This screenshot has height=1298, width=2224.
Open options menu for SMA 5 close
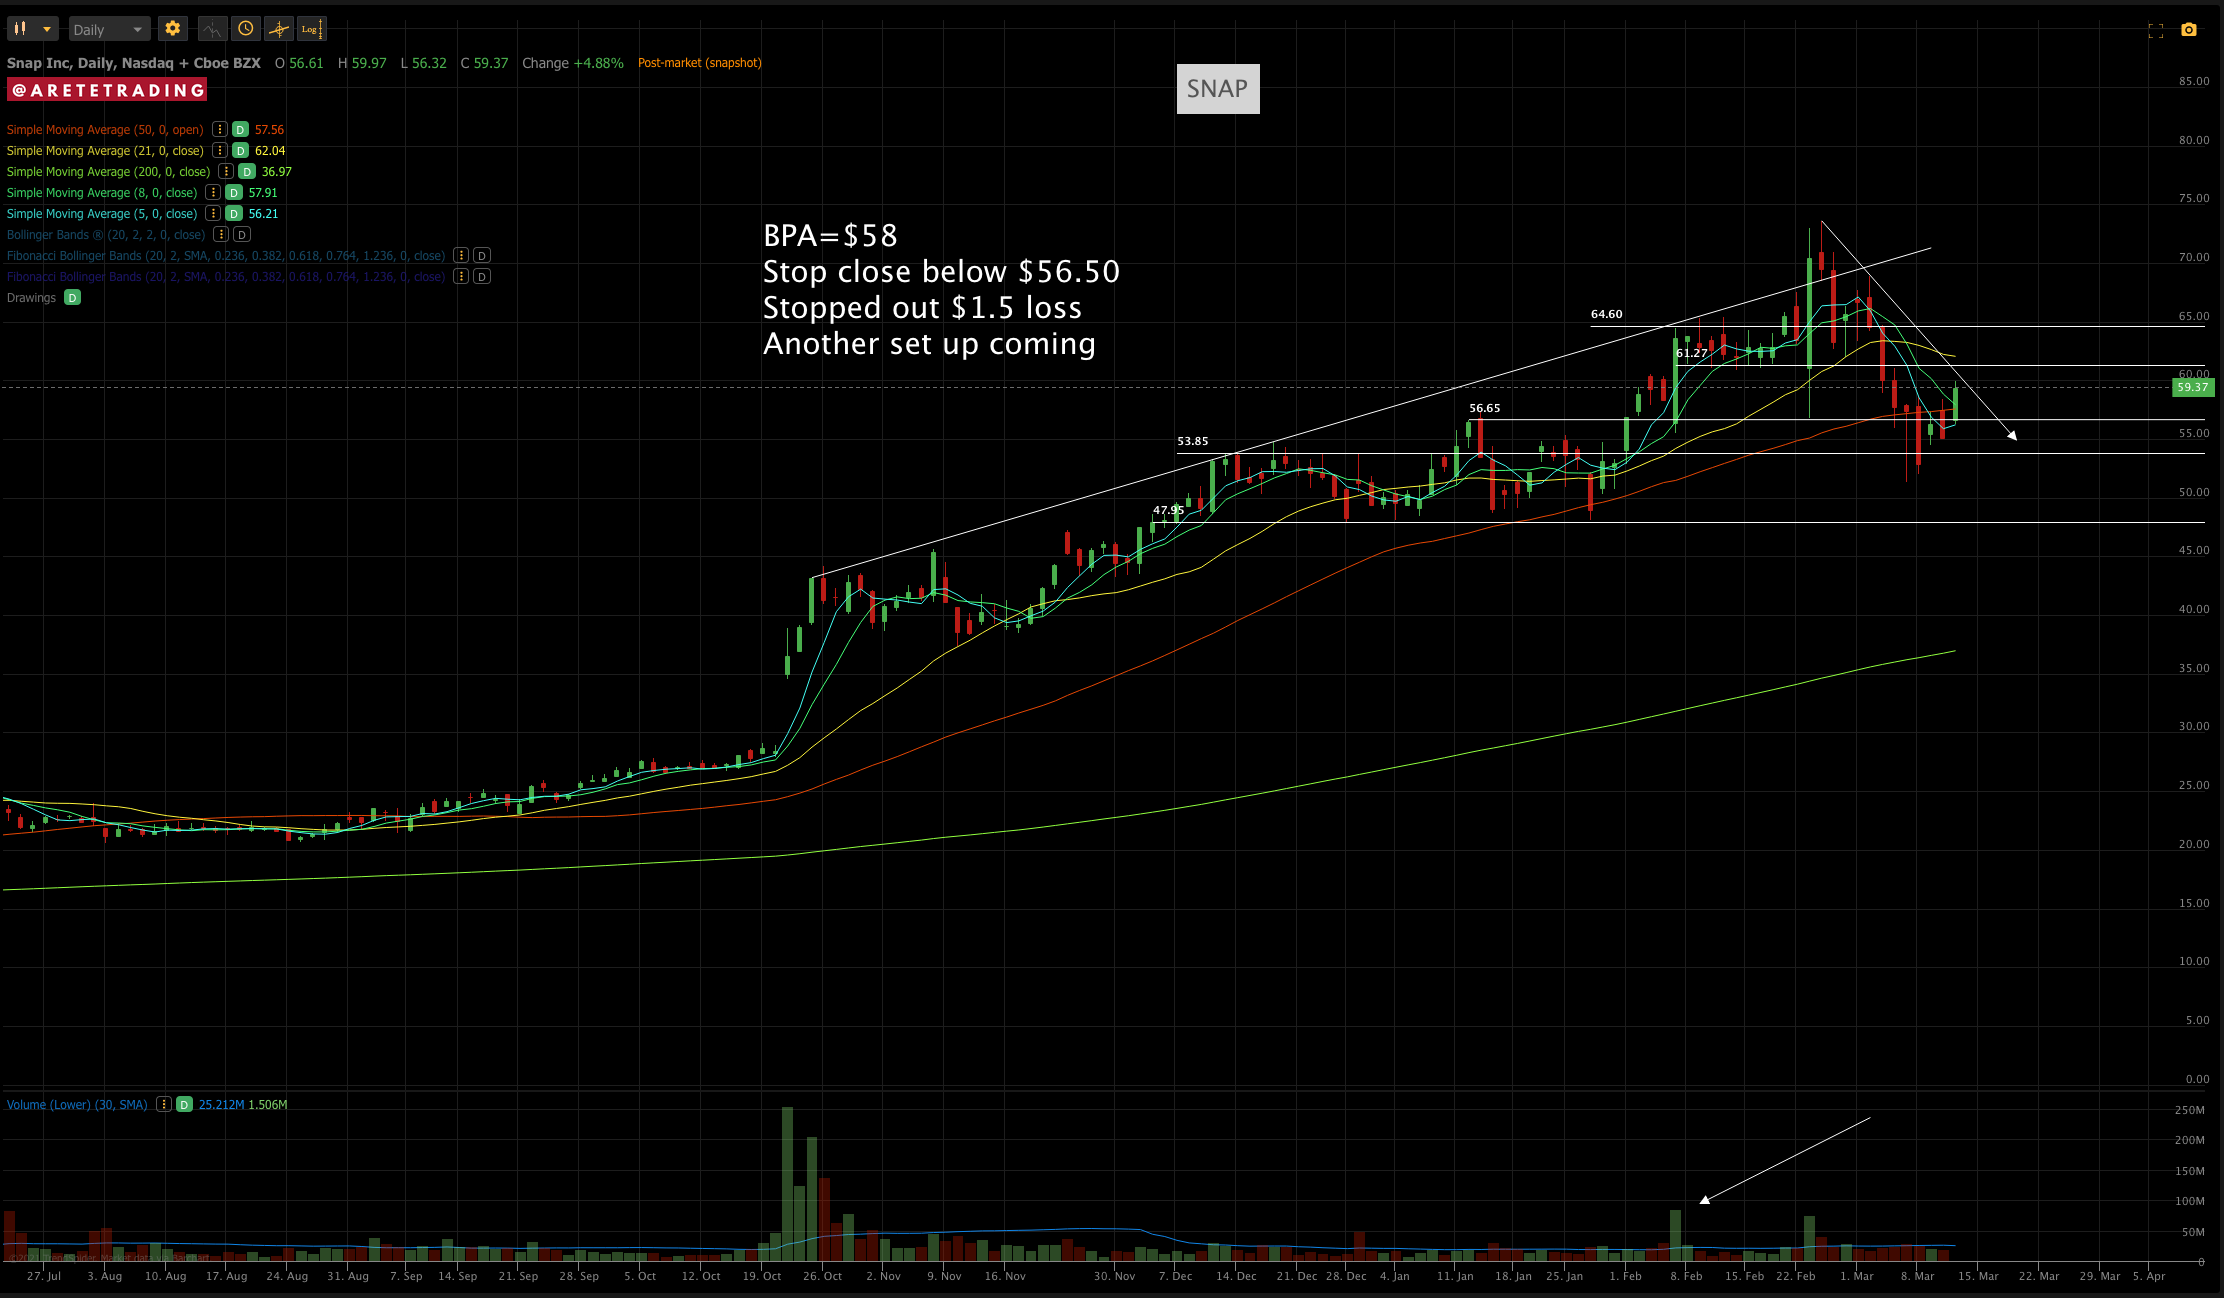click(x=213, y=214)
